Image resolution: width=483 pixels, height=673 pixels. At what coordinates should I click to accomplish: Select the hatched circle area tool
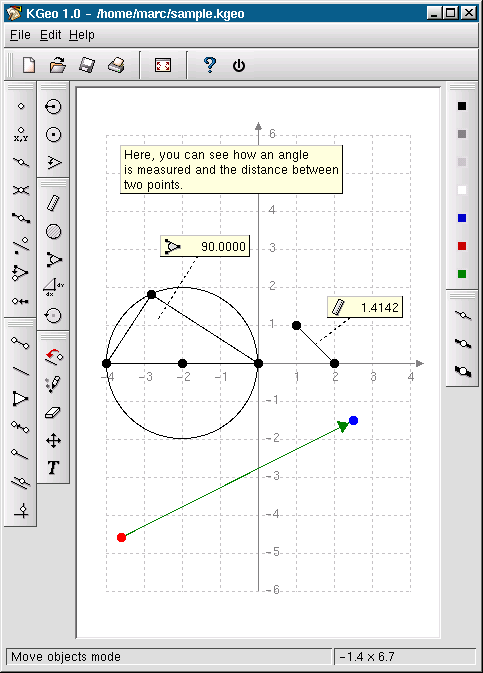click(x=53, y=232)
